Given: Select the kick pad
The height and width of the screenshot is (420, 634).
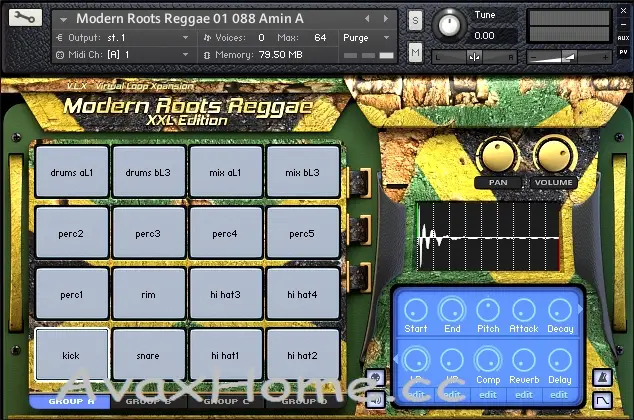Looking at the screenshot, I should click(72, 355).
